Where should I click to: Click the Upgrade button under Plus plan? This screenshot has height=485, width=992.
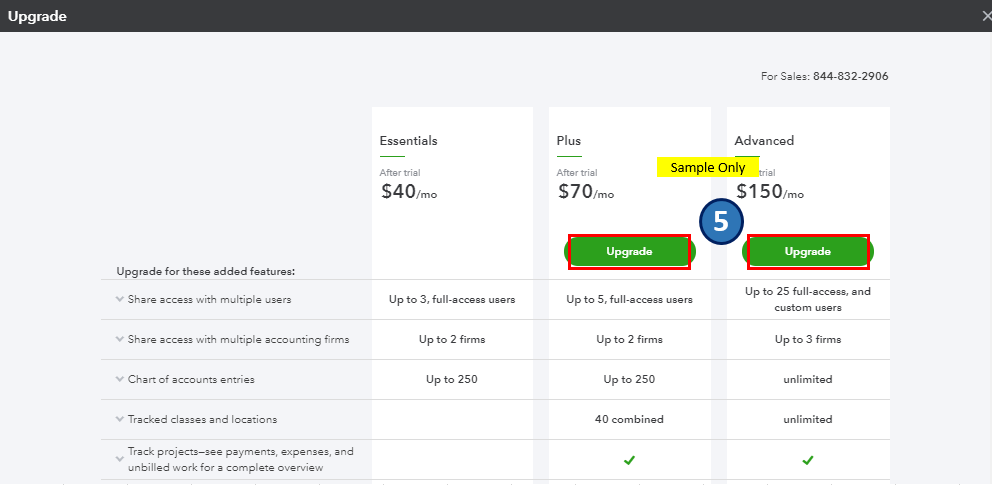pyautogui.click(x=629, y=252)
